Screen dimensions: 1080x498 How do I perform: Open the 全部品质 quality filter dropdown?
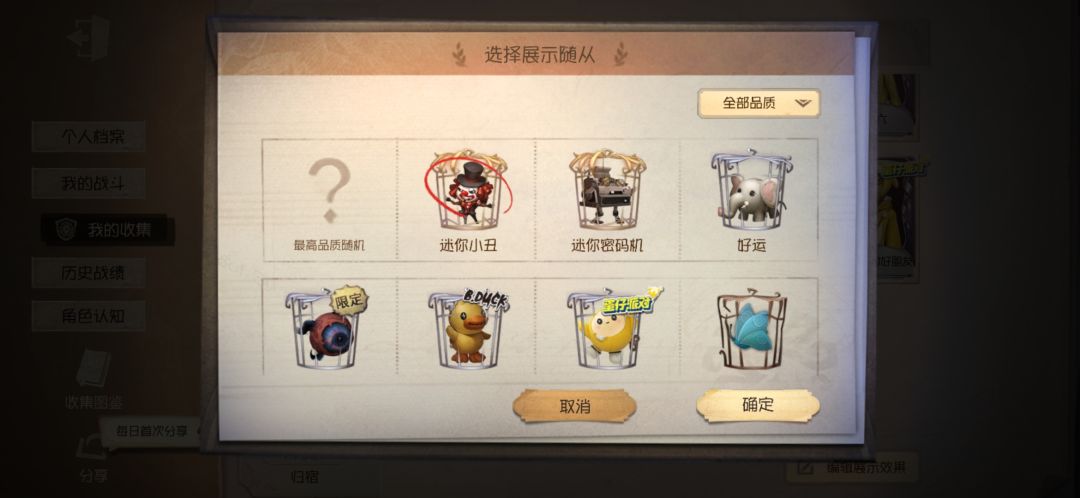click(x=758, y=103)
